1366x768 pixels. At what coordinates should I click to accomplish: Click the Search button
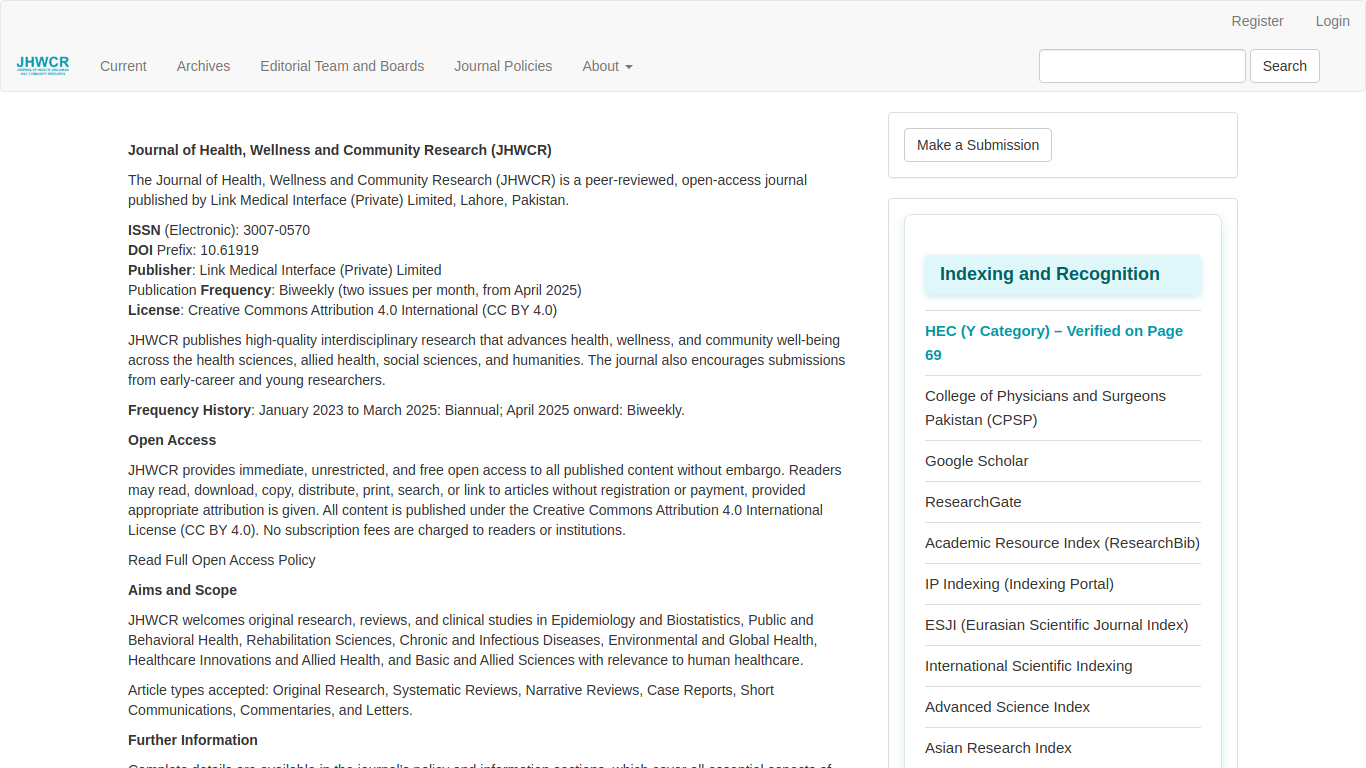click(x=1284, y=66)
